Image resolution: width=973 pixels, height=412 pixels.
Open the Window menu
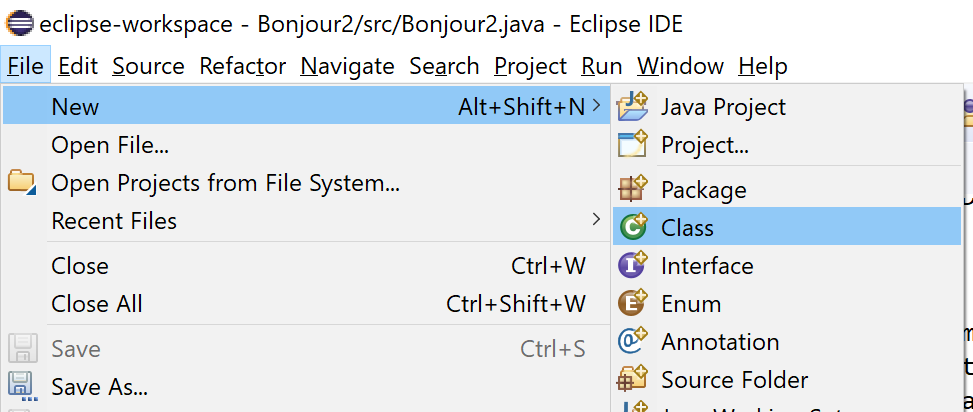(x=680, y=66)
